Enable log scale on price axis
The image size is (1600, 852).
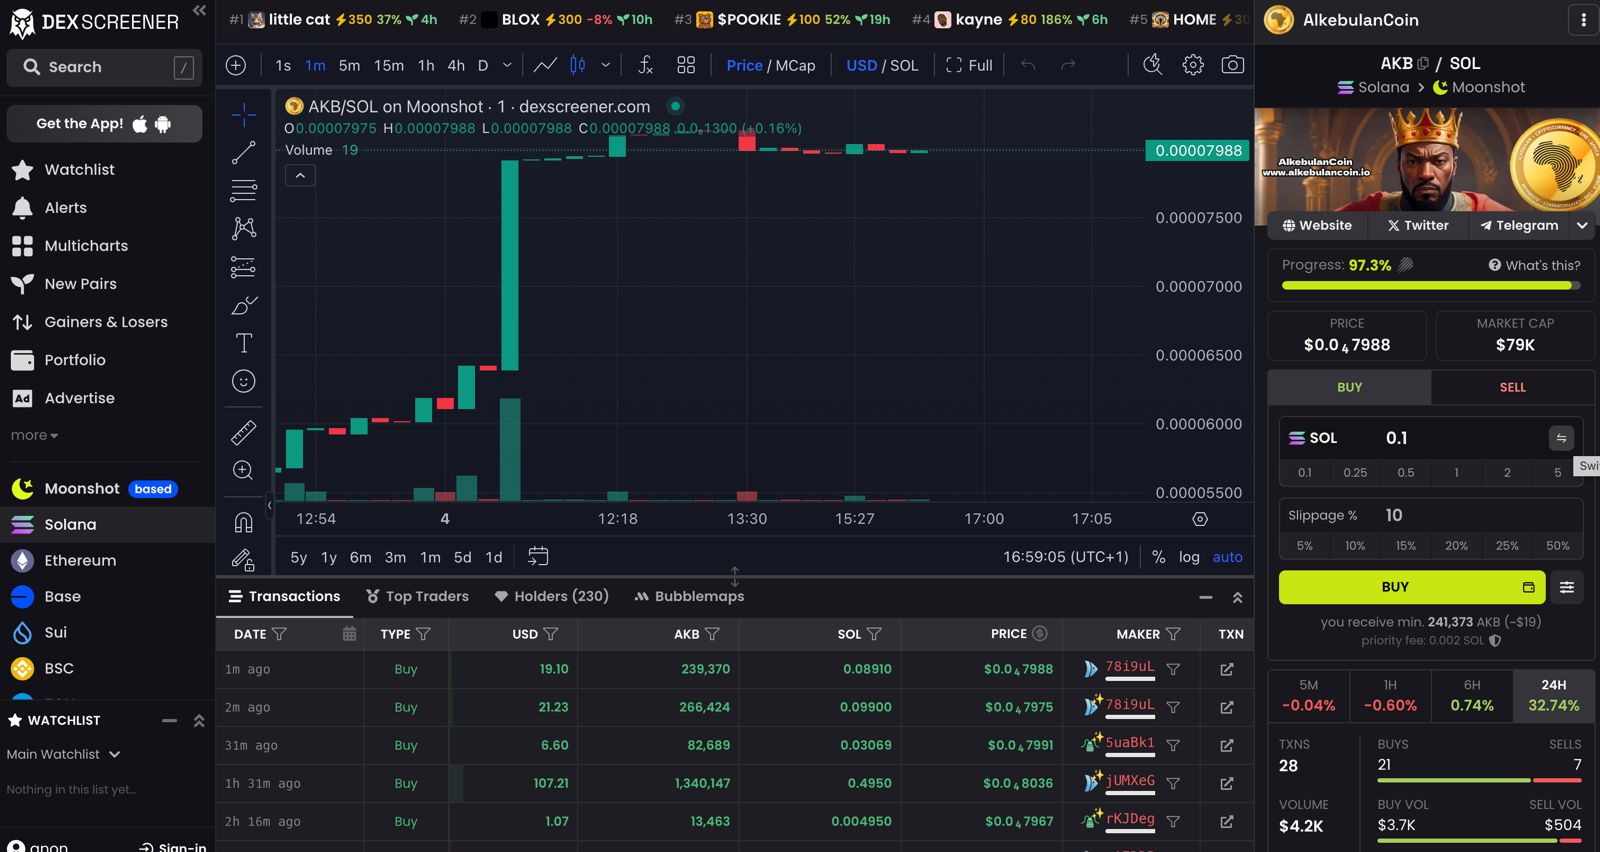tap(1189, 557)
